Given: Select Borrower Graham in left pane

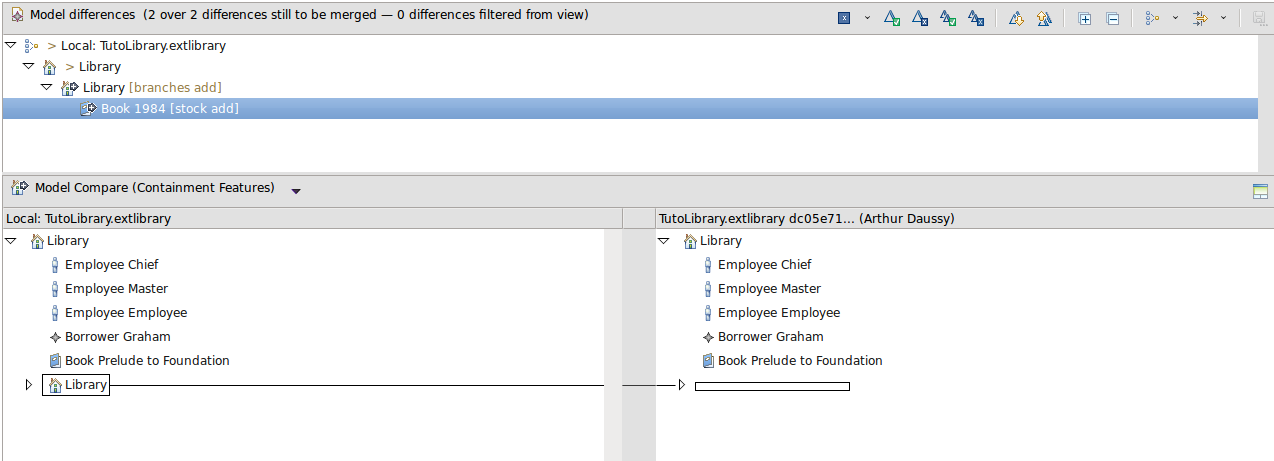Looking at the screenshot, I should point(117,337).
